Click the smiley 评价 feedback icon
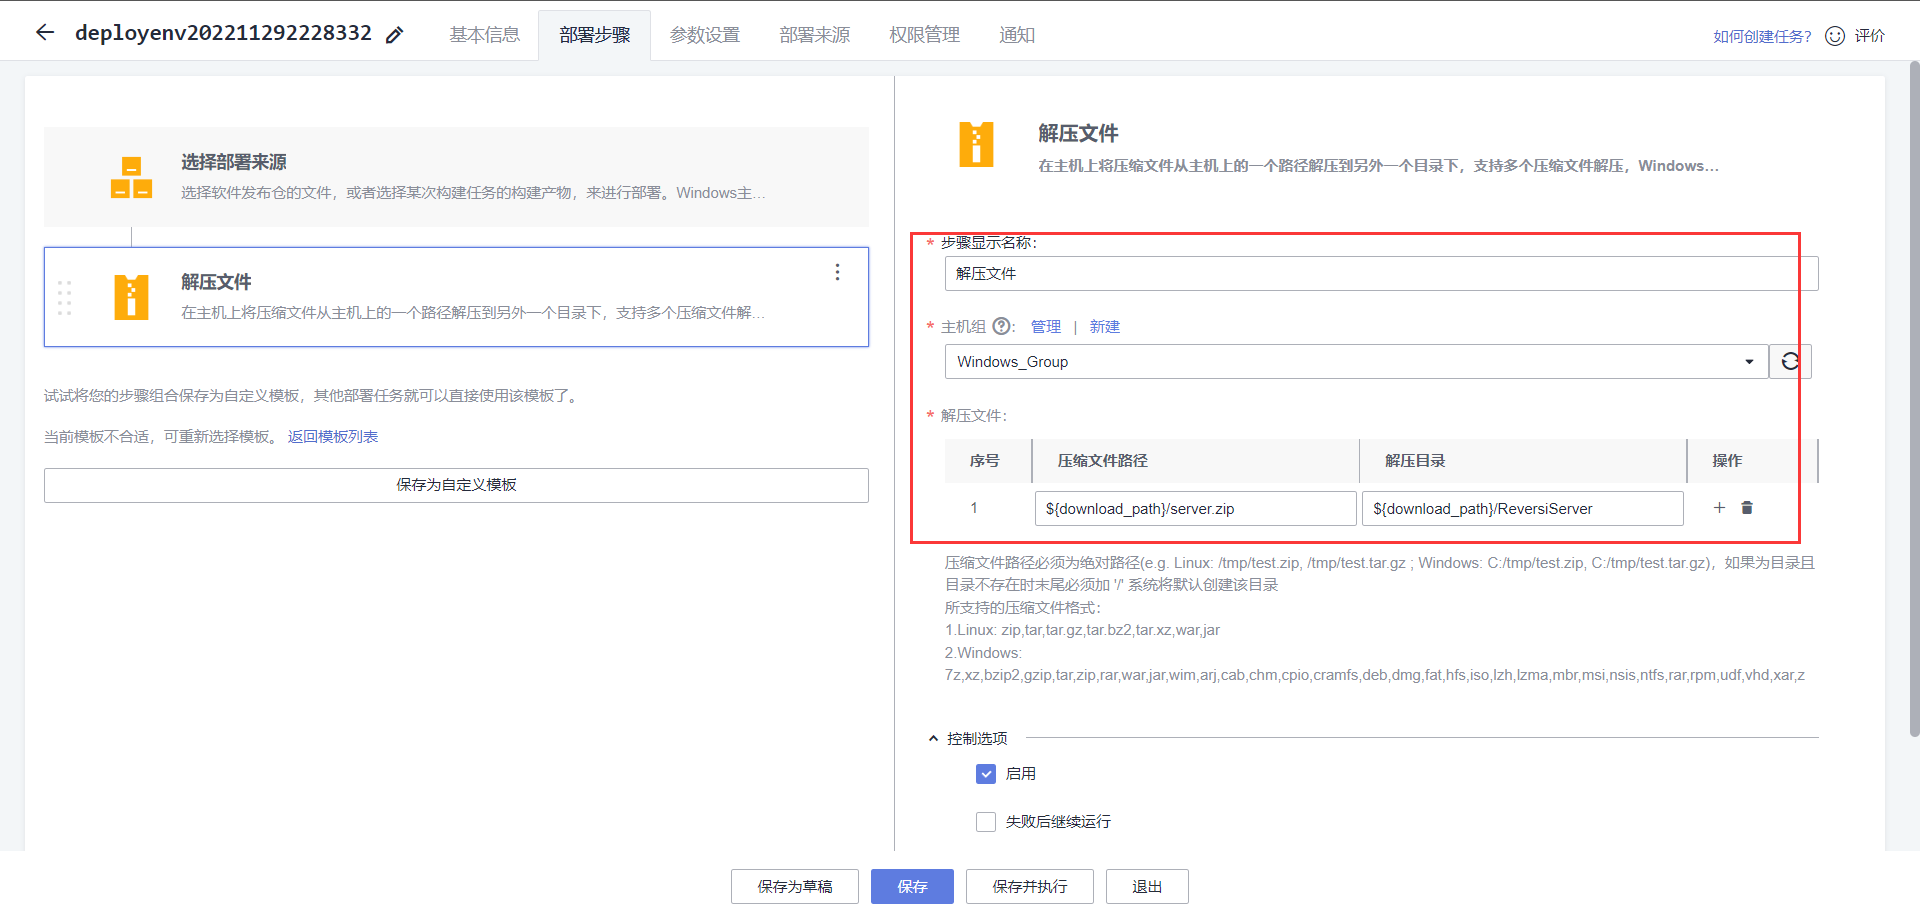The width and height of the screenshot is (1920, 922). tap(1834, 35)
